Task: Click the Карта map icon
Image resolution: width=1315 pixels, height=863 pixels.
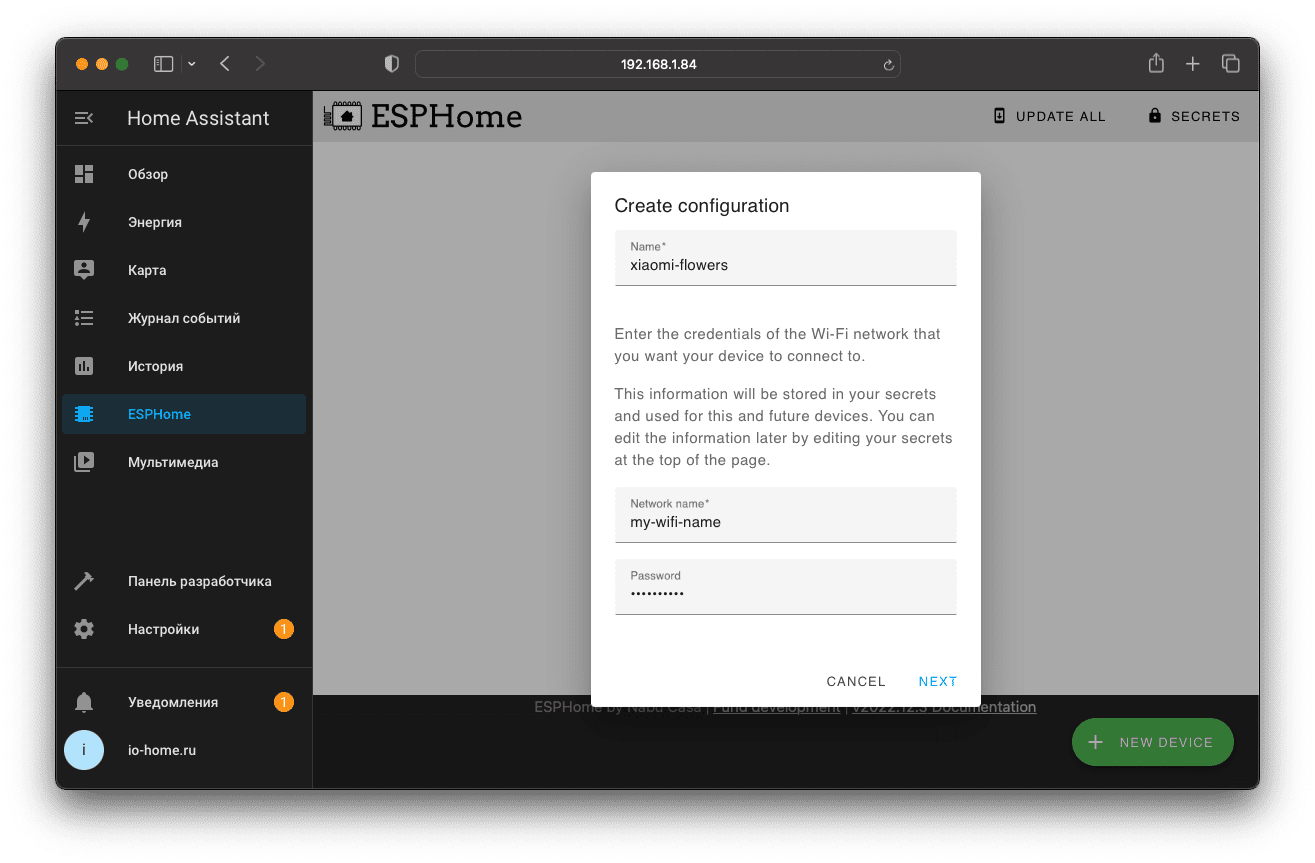Action: coord(84,270)
